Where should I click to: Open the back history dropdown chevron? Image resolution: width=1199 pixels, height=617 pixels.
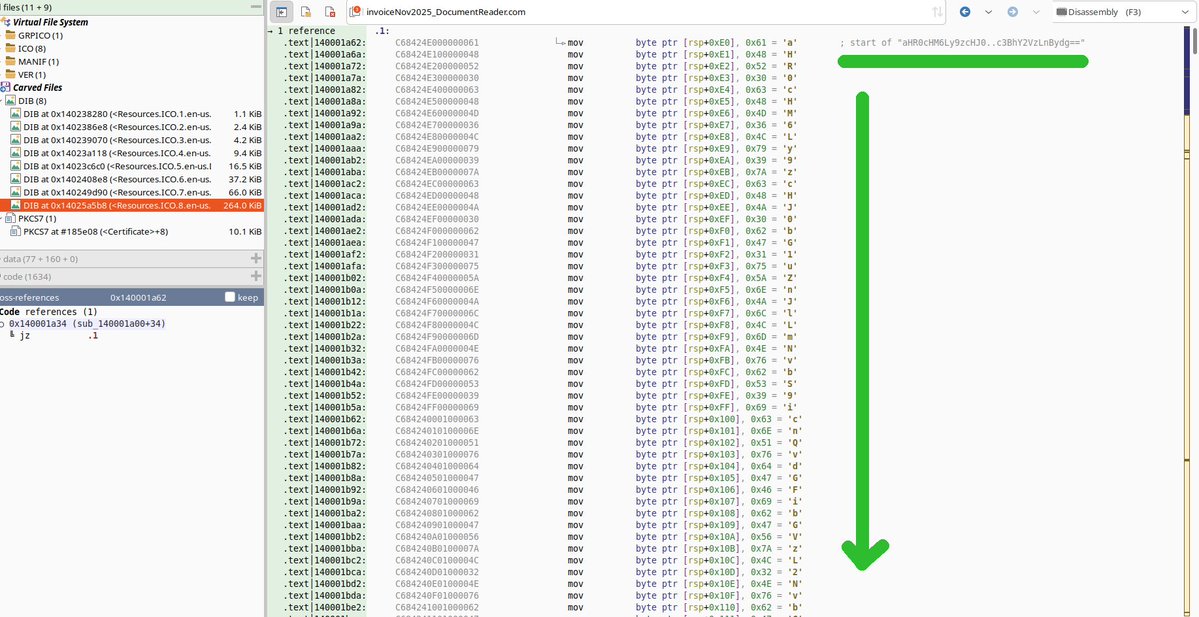989,12
